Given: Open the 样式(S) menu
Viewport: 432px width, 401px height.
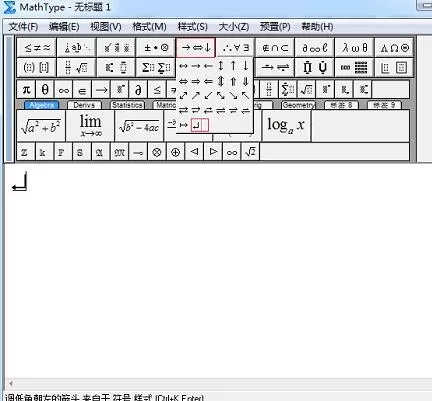Looking at the screenshot, I should [192, 27].
